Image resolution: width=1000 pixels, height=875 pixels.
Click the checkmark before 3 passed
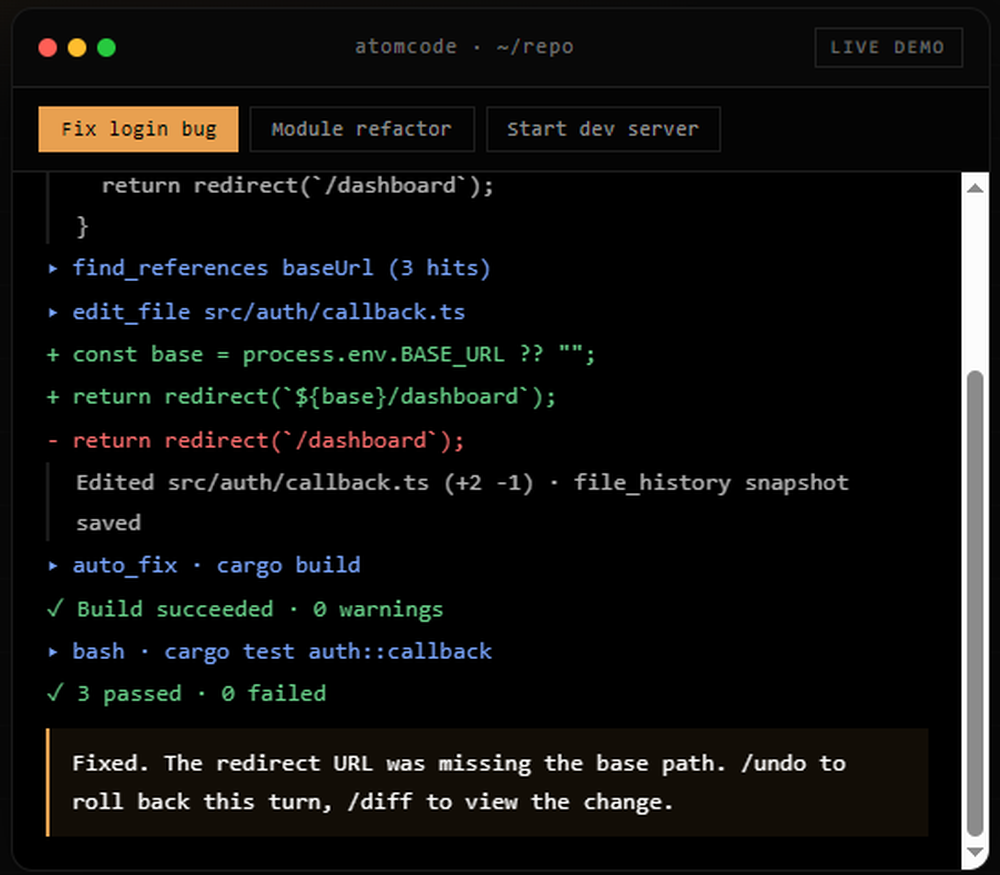(x=55, y=693)
